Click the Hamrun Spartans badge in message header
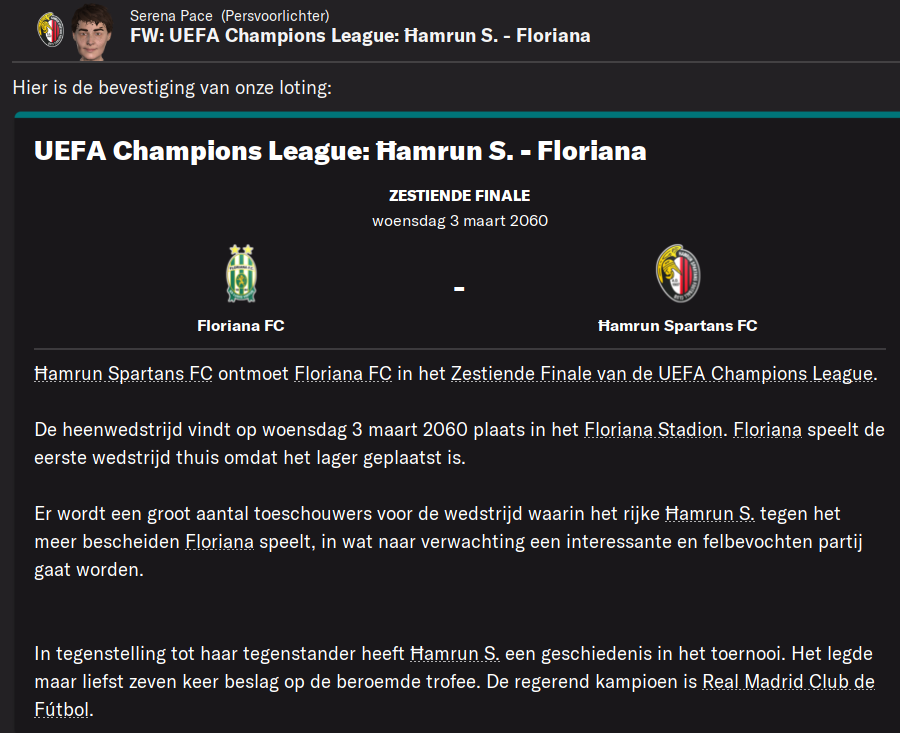 click(x=51, y=29)
